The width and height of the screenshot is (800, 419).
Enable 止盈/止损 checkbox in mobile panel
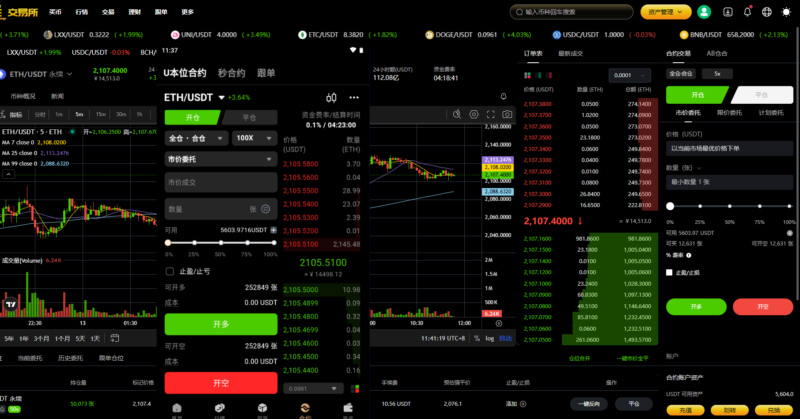click(x=170, y=270)
